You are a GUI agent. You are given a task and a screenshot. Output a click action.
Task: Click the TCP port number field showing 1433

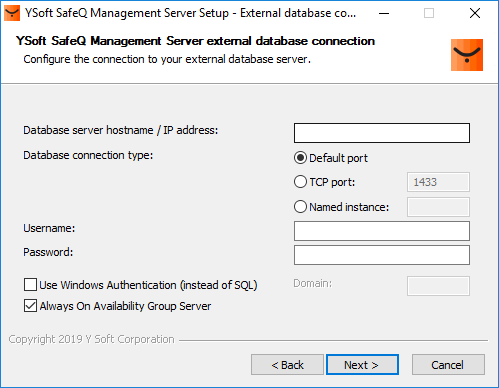pyautogui.click(x=438, y=182)
